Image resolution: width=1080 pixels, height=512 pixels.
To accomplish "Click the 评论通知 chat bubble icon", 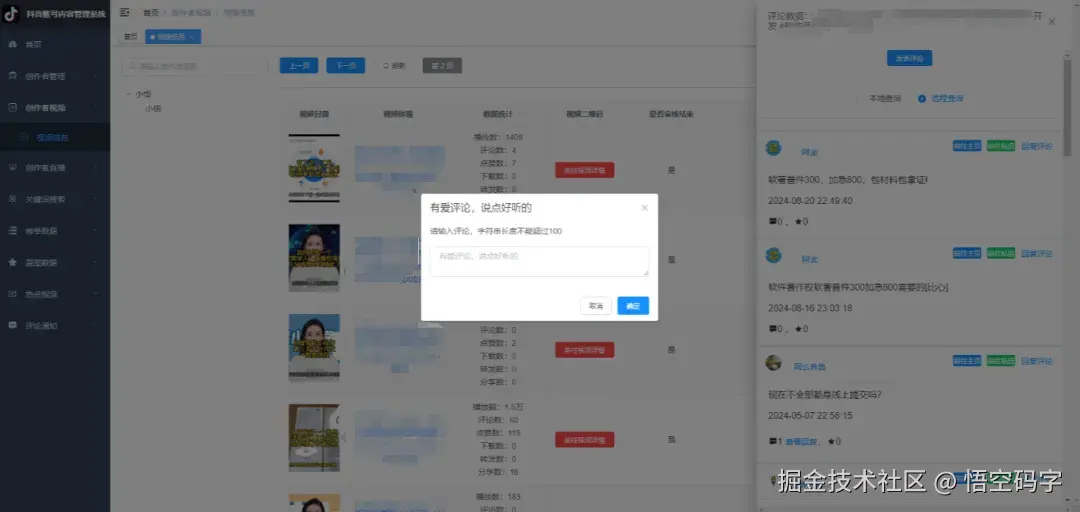I will [x=12, y=325].
